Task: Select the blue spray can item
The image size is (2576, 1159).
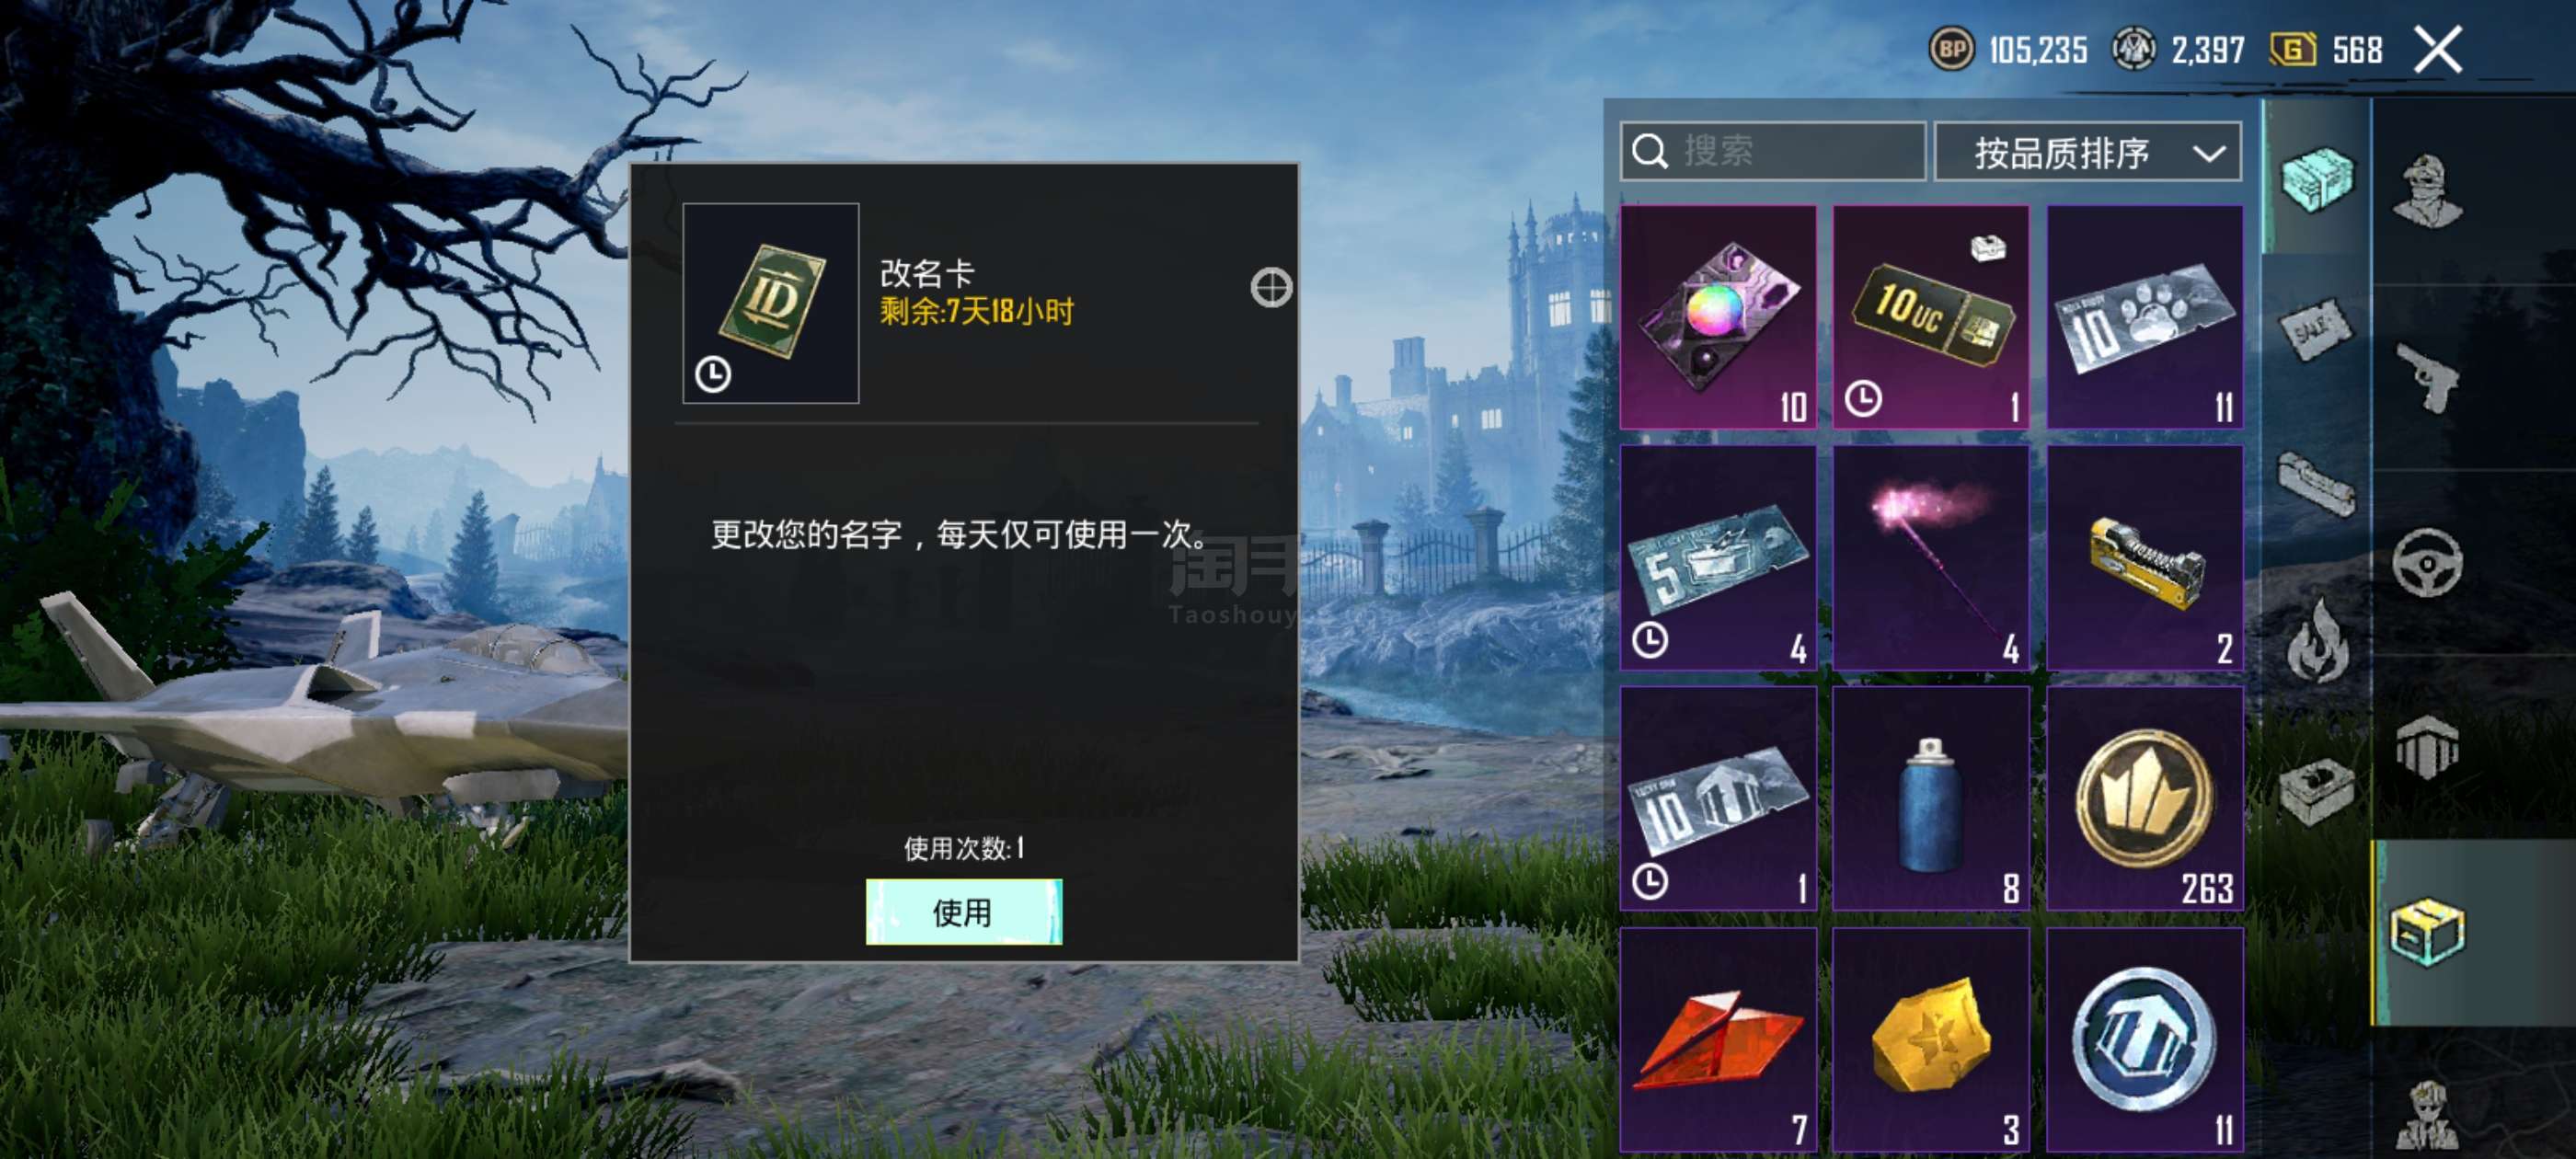Action: (1931, 799)
